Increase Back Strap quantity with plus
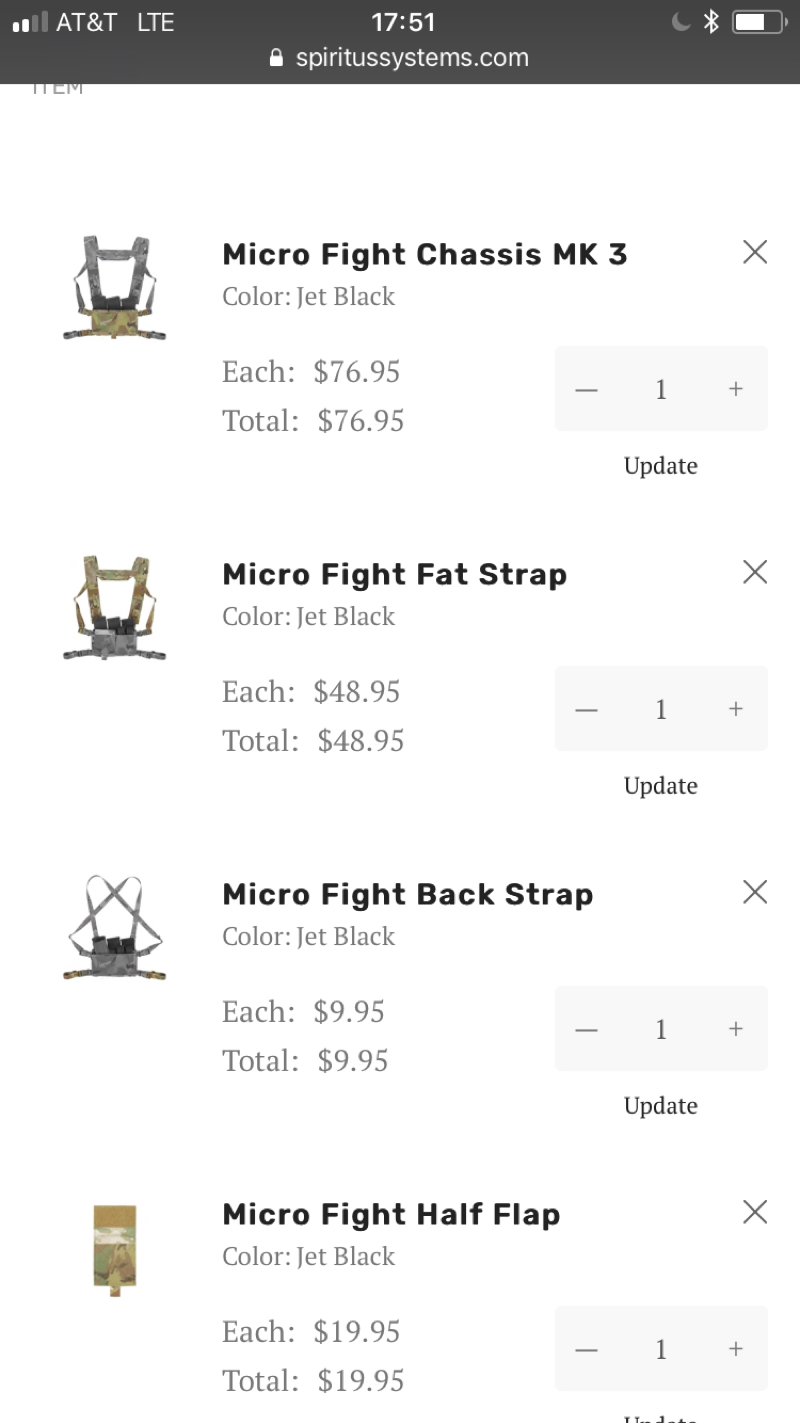 tap(736, 1029)
